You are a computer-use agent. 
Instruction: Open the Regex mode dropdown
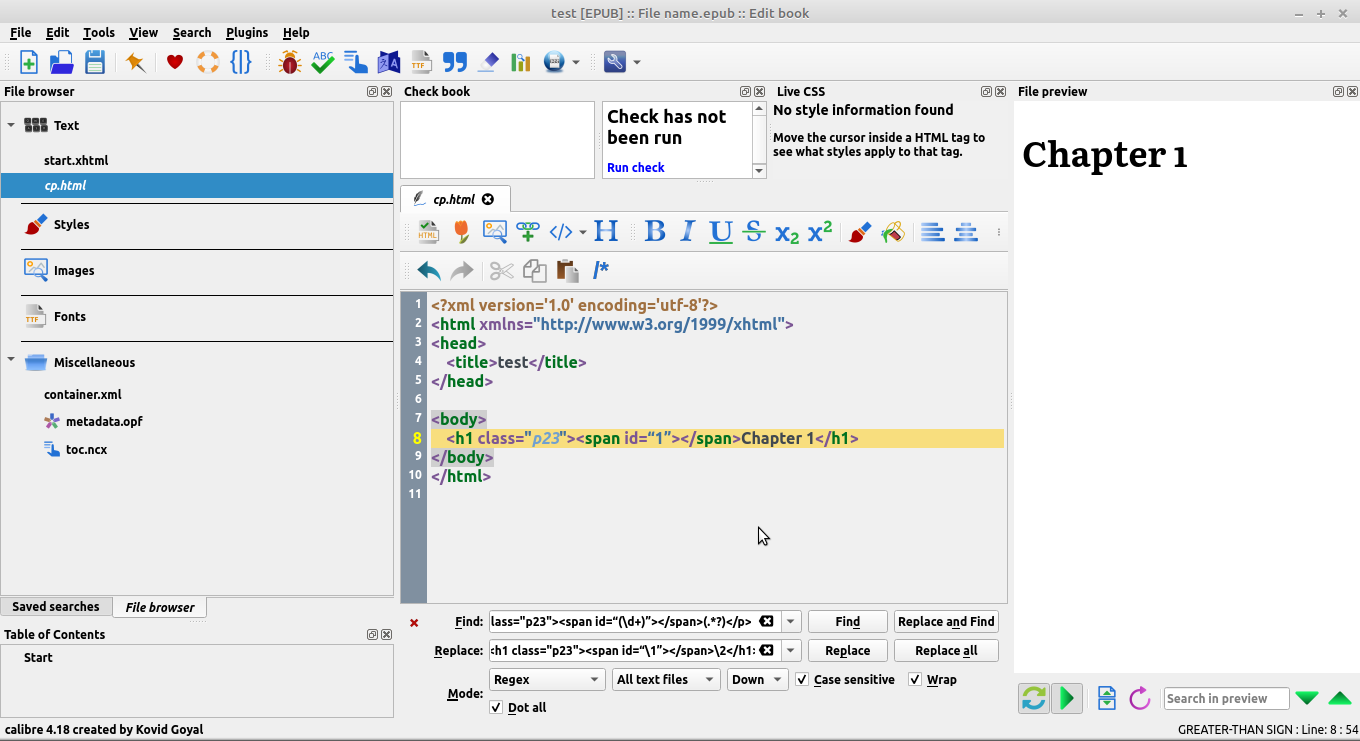coord(547,680)
